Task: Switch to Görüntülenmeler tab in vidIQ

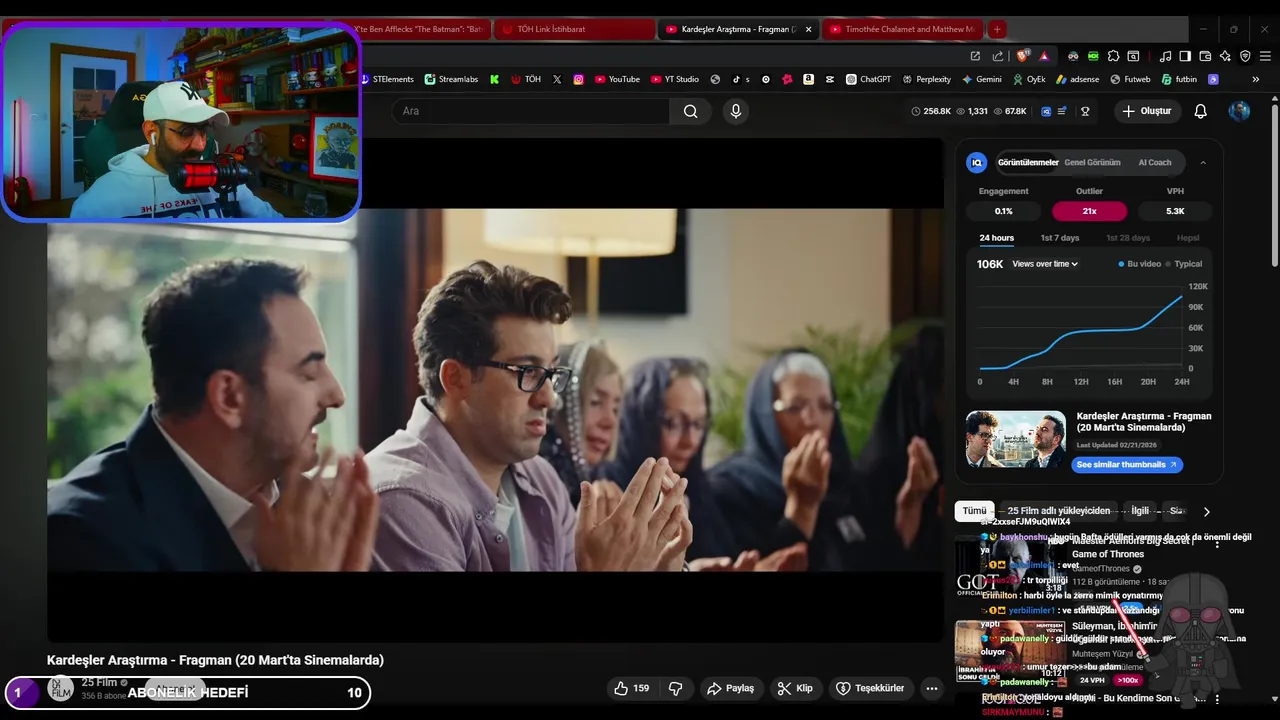Action: coord(1028,162)
